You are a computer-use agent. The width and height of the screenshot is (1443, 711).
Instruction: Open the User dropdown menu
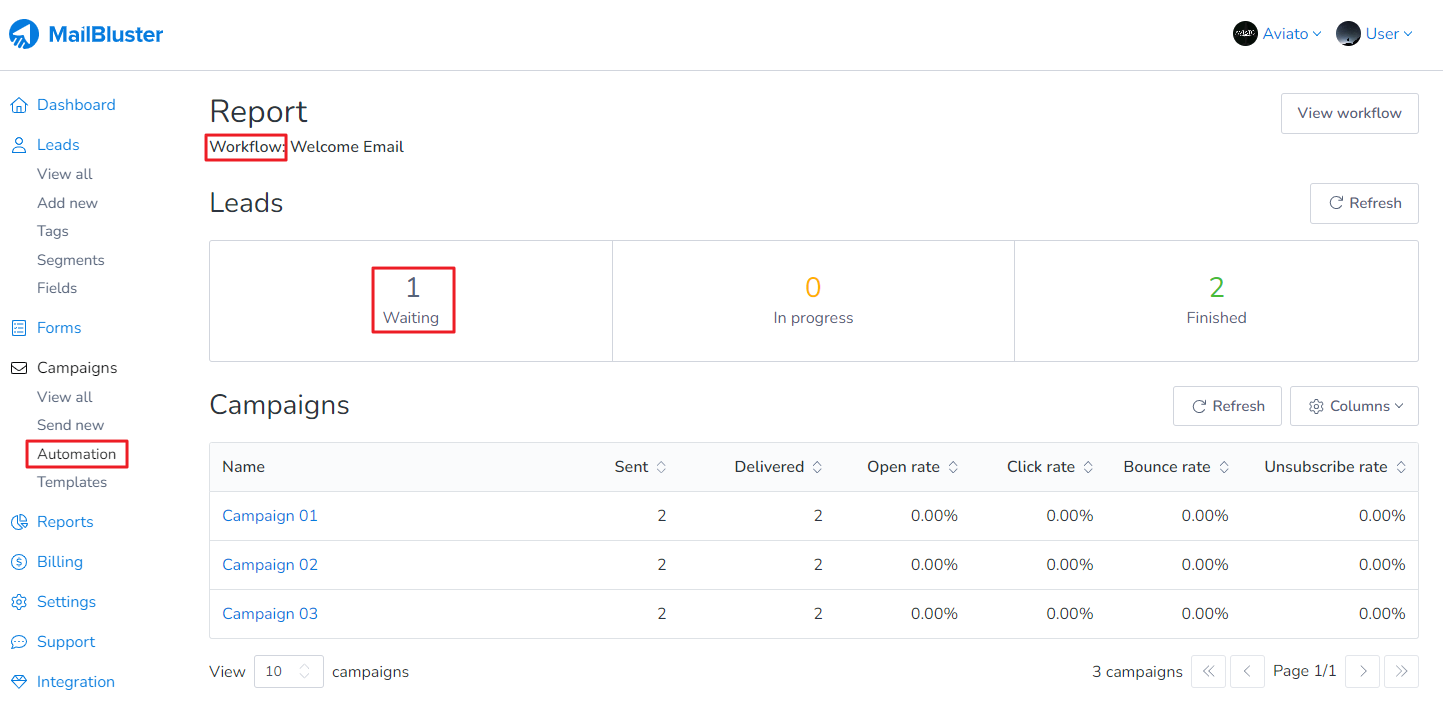click(x=1375, y=33)
